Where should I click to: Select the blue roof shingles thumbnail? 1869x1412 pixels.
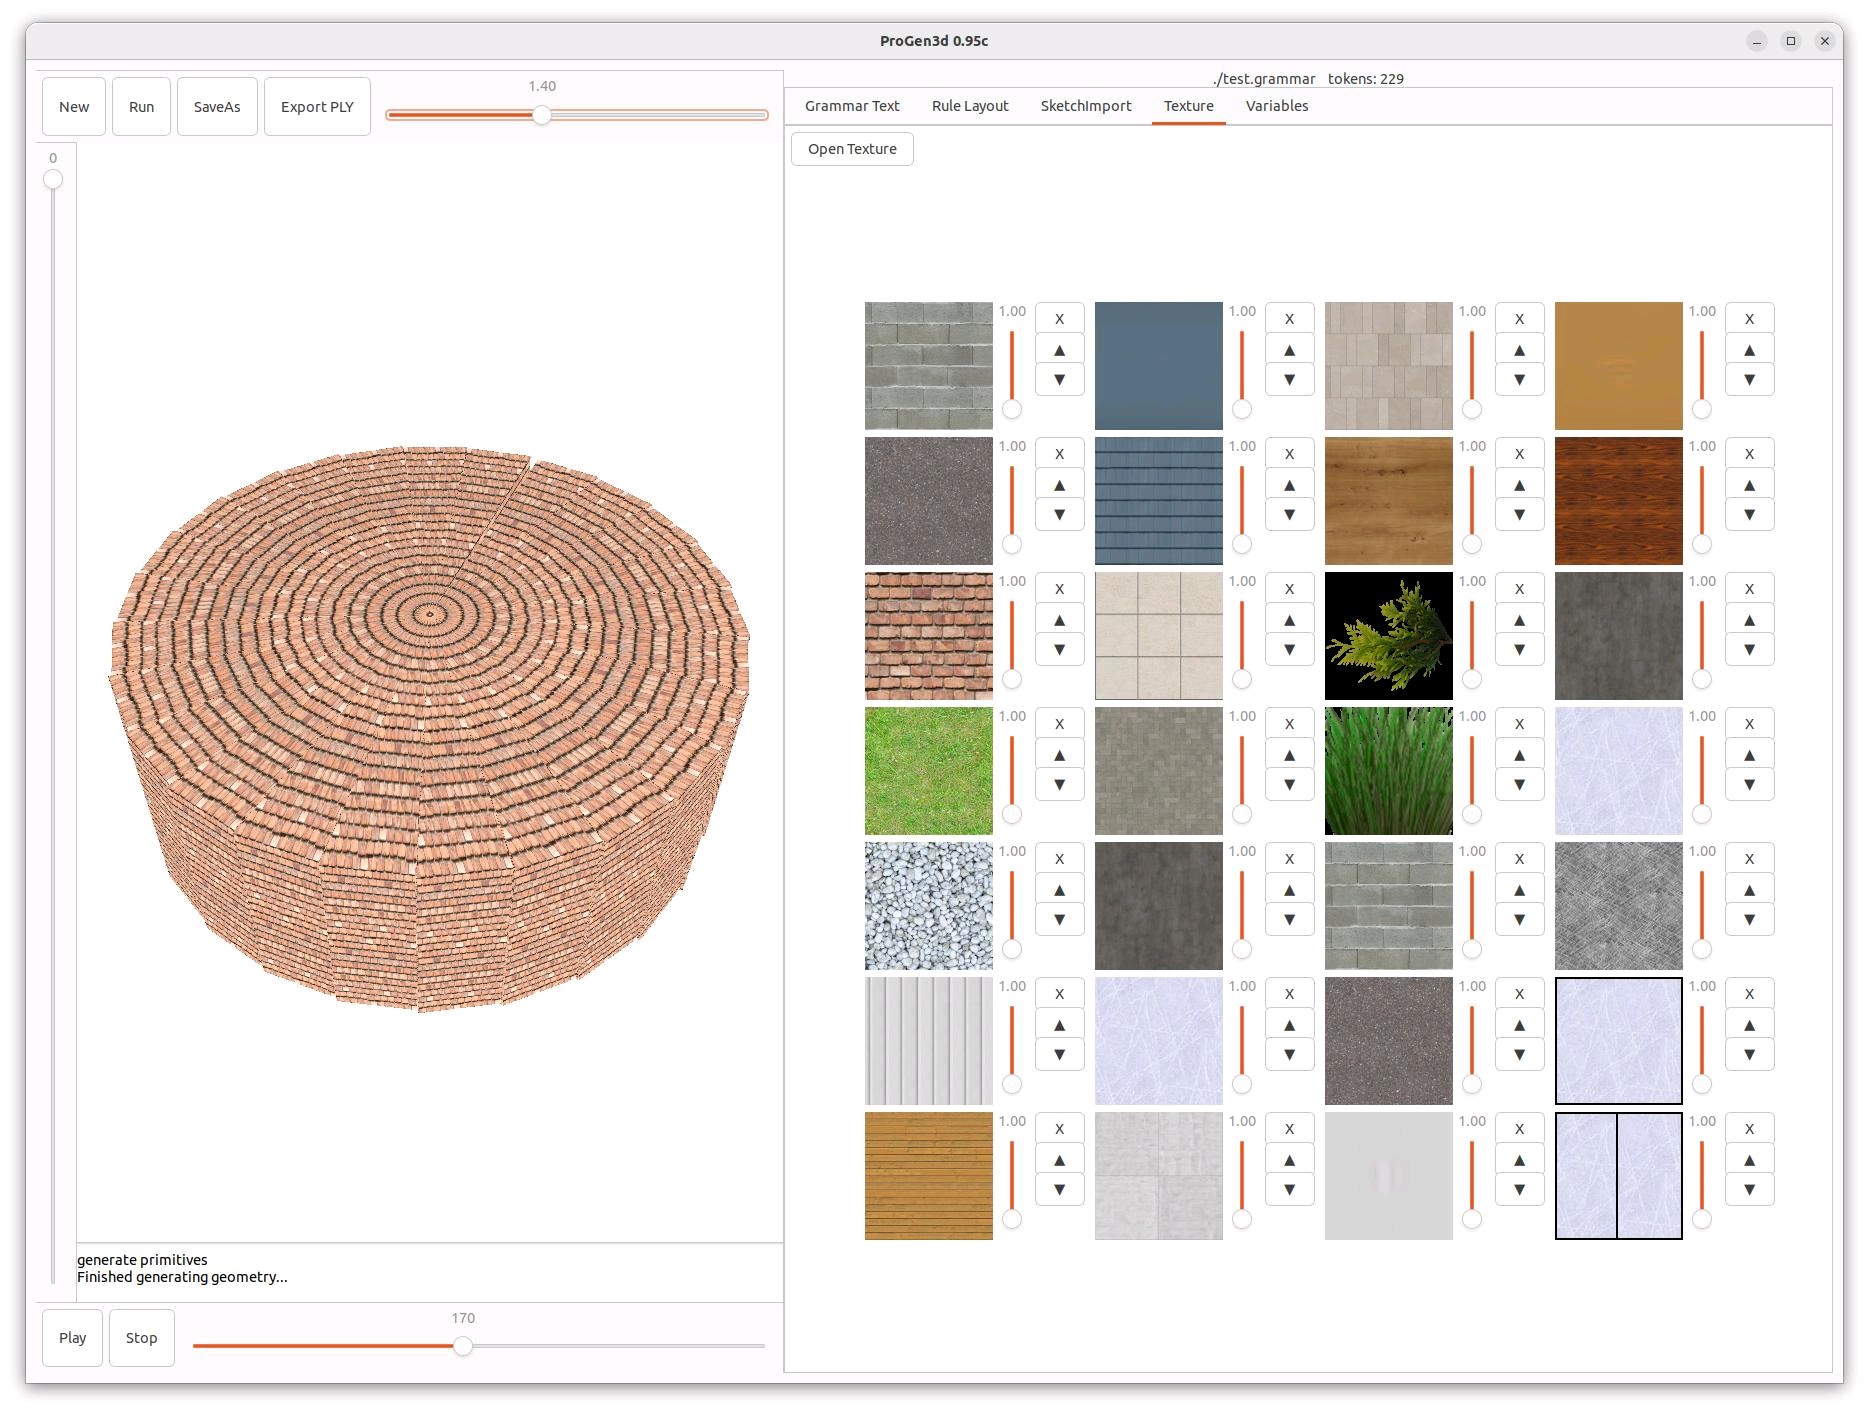[x=1159, y=501]
